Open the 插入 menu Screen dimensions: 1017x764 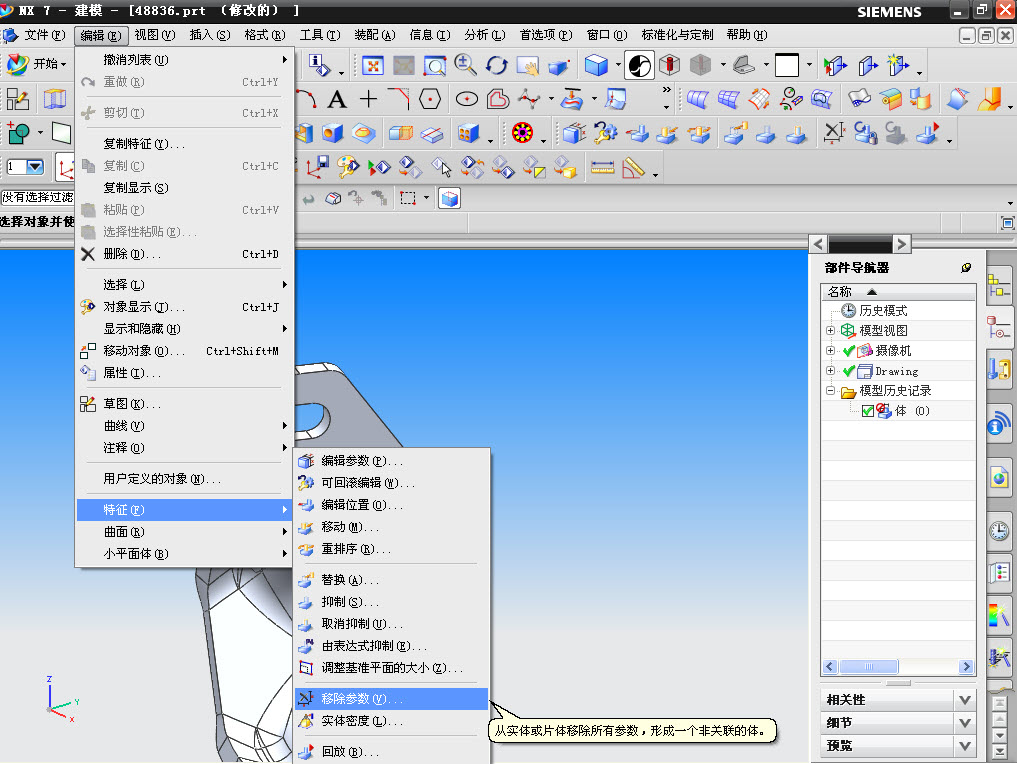click(209, 35)
